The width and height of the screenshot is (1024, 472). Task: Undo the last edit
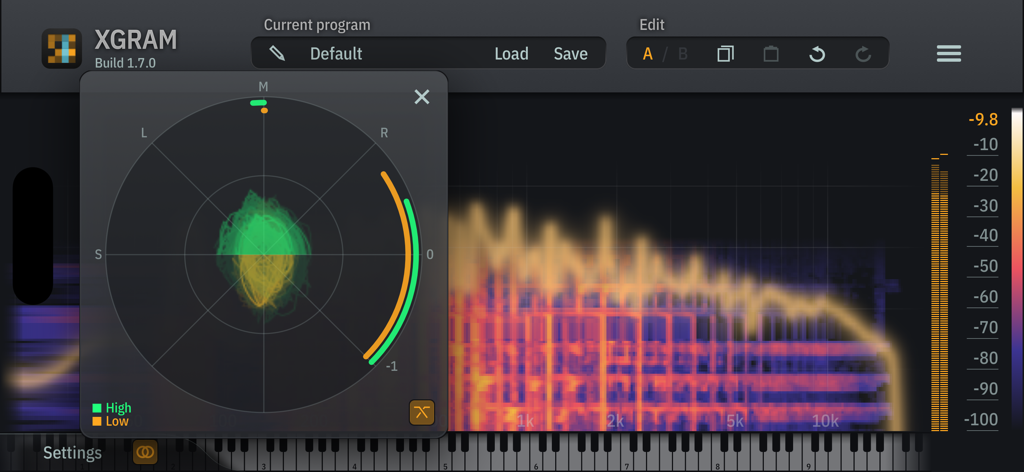pyautogui.click(x=817, y=54)
